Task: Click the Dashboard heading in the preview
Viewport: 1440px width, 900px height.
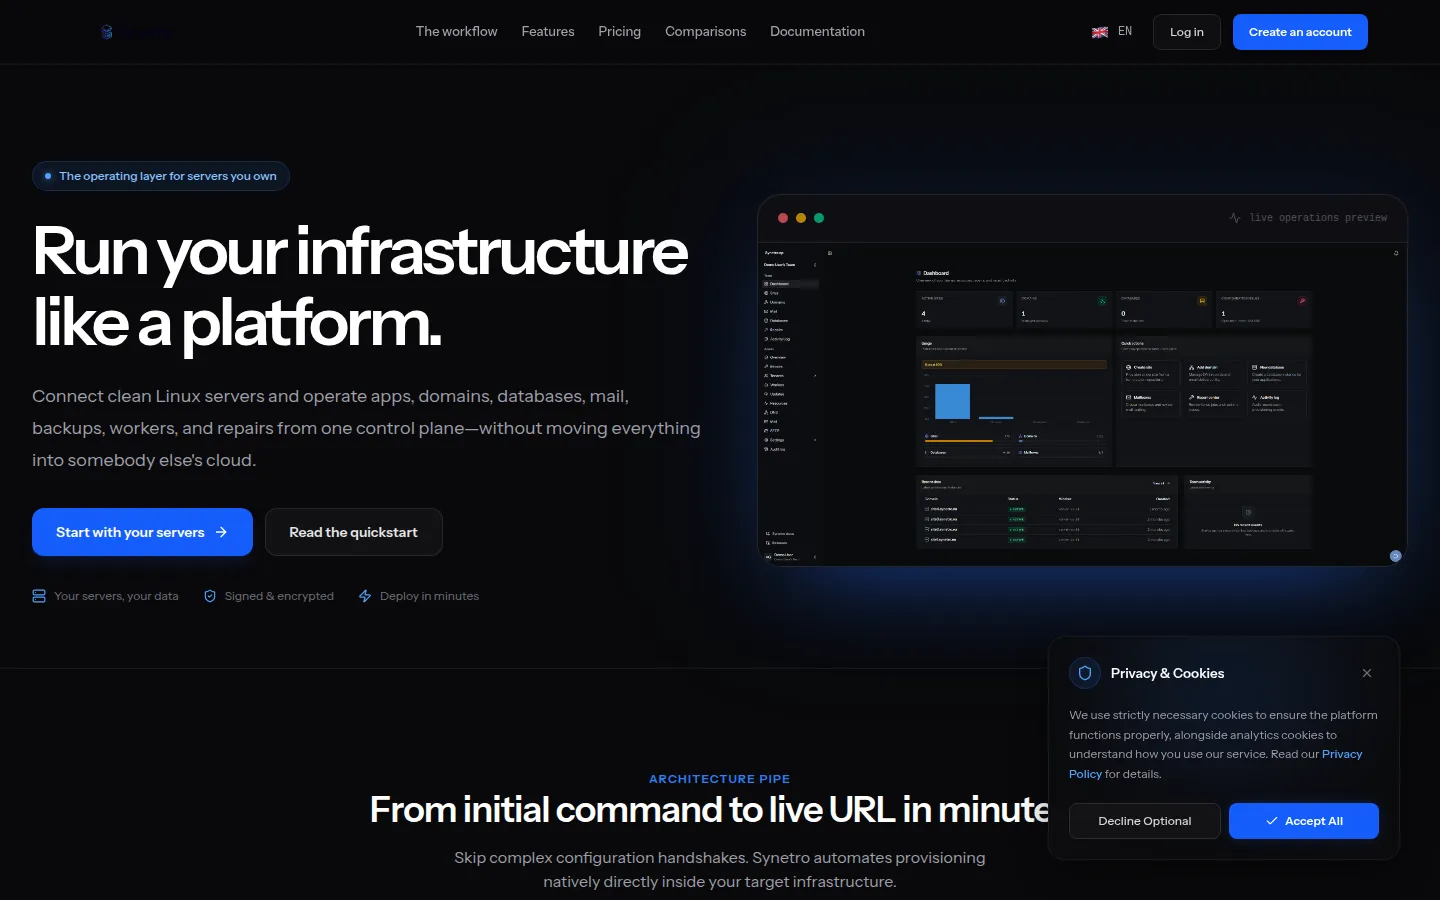Action: click(936, 273)
